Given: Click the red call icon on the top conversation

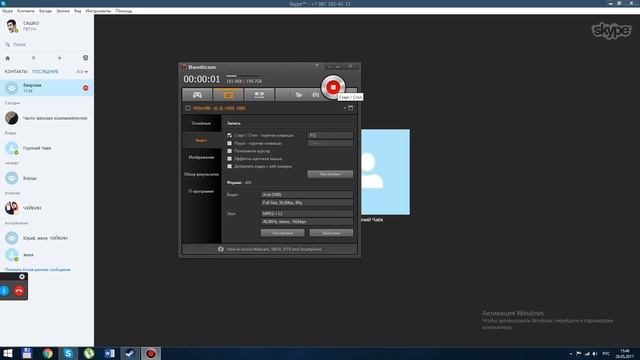Looking at the screenshot, I should point(86,88).
